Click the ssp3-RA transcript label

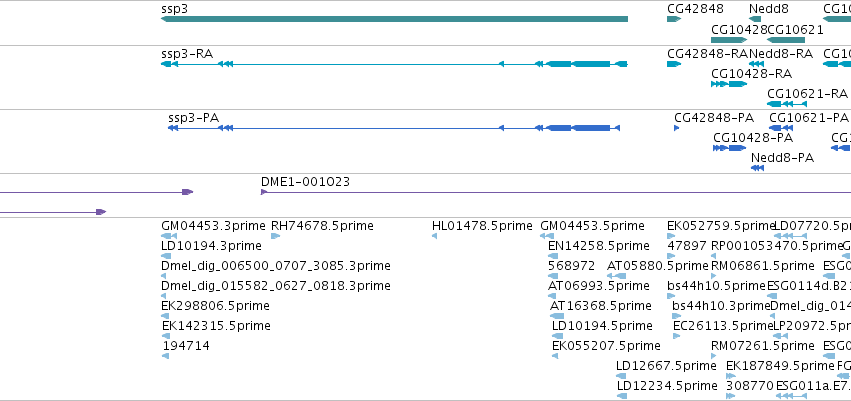(x=187, y=53)
